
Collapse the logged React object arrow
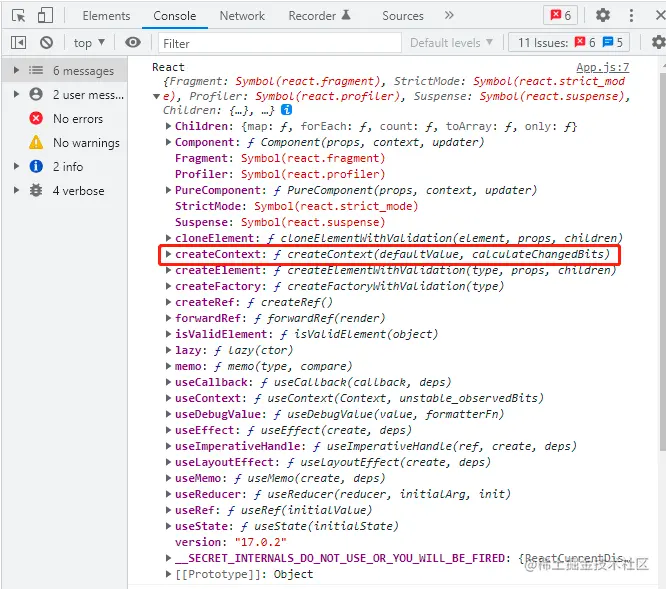(x=156, y=96)
